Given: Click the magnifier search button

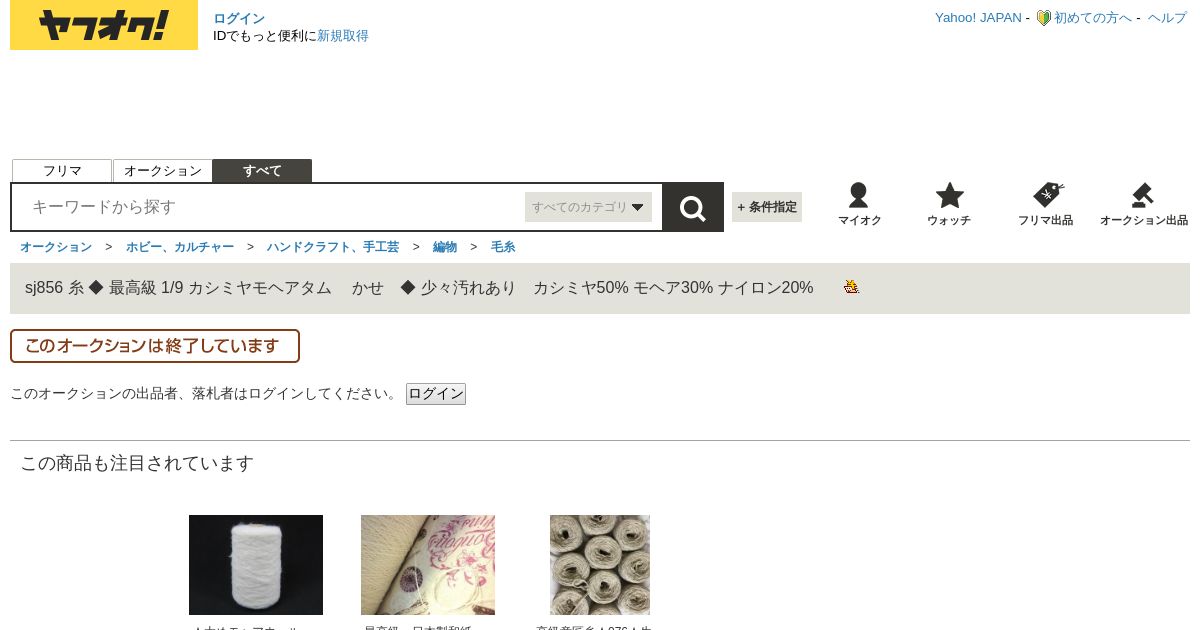Looking at the screenshot, I should pyautogui.click(x=693, y=207).
